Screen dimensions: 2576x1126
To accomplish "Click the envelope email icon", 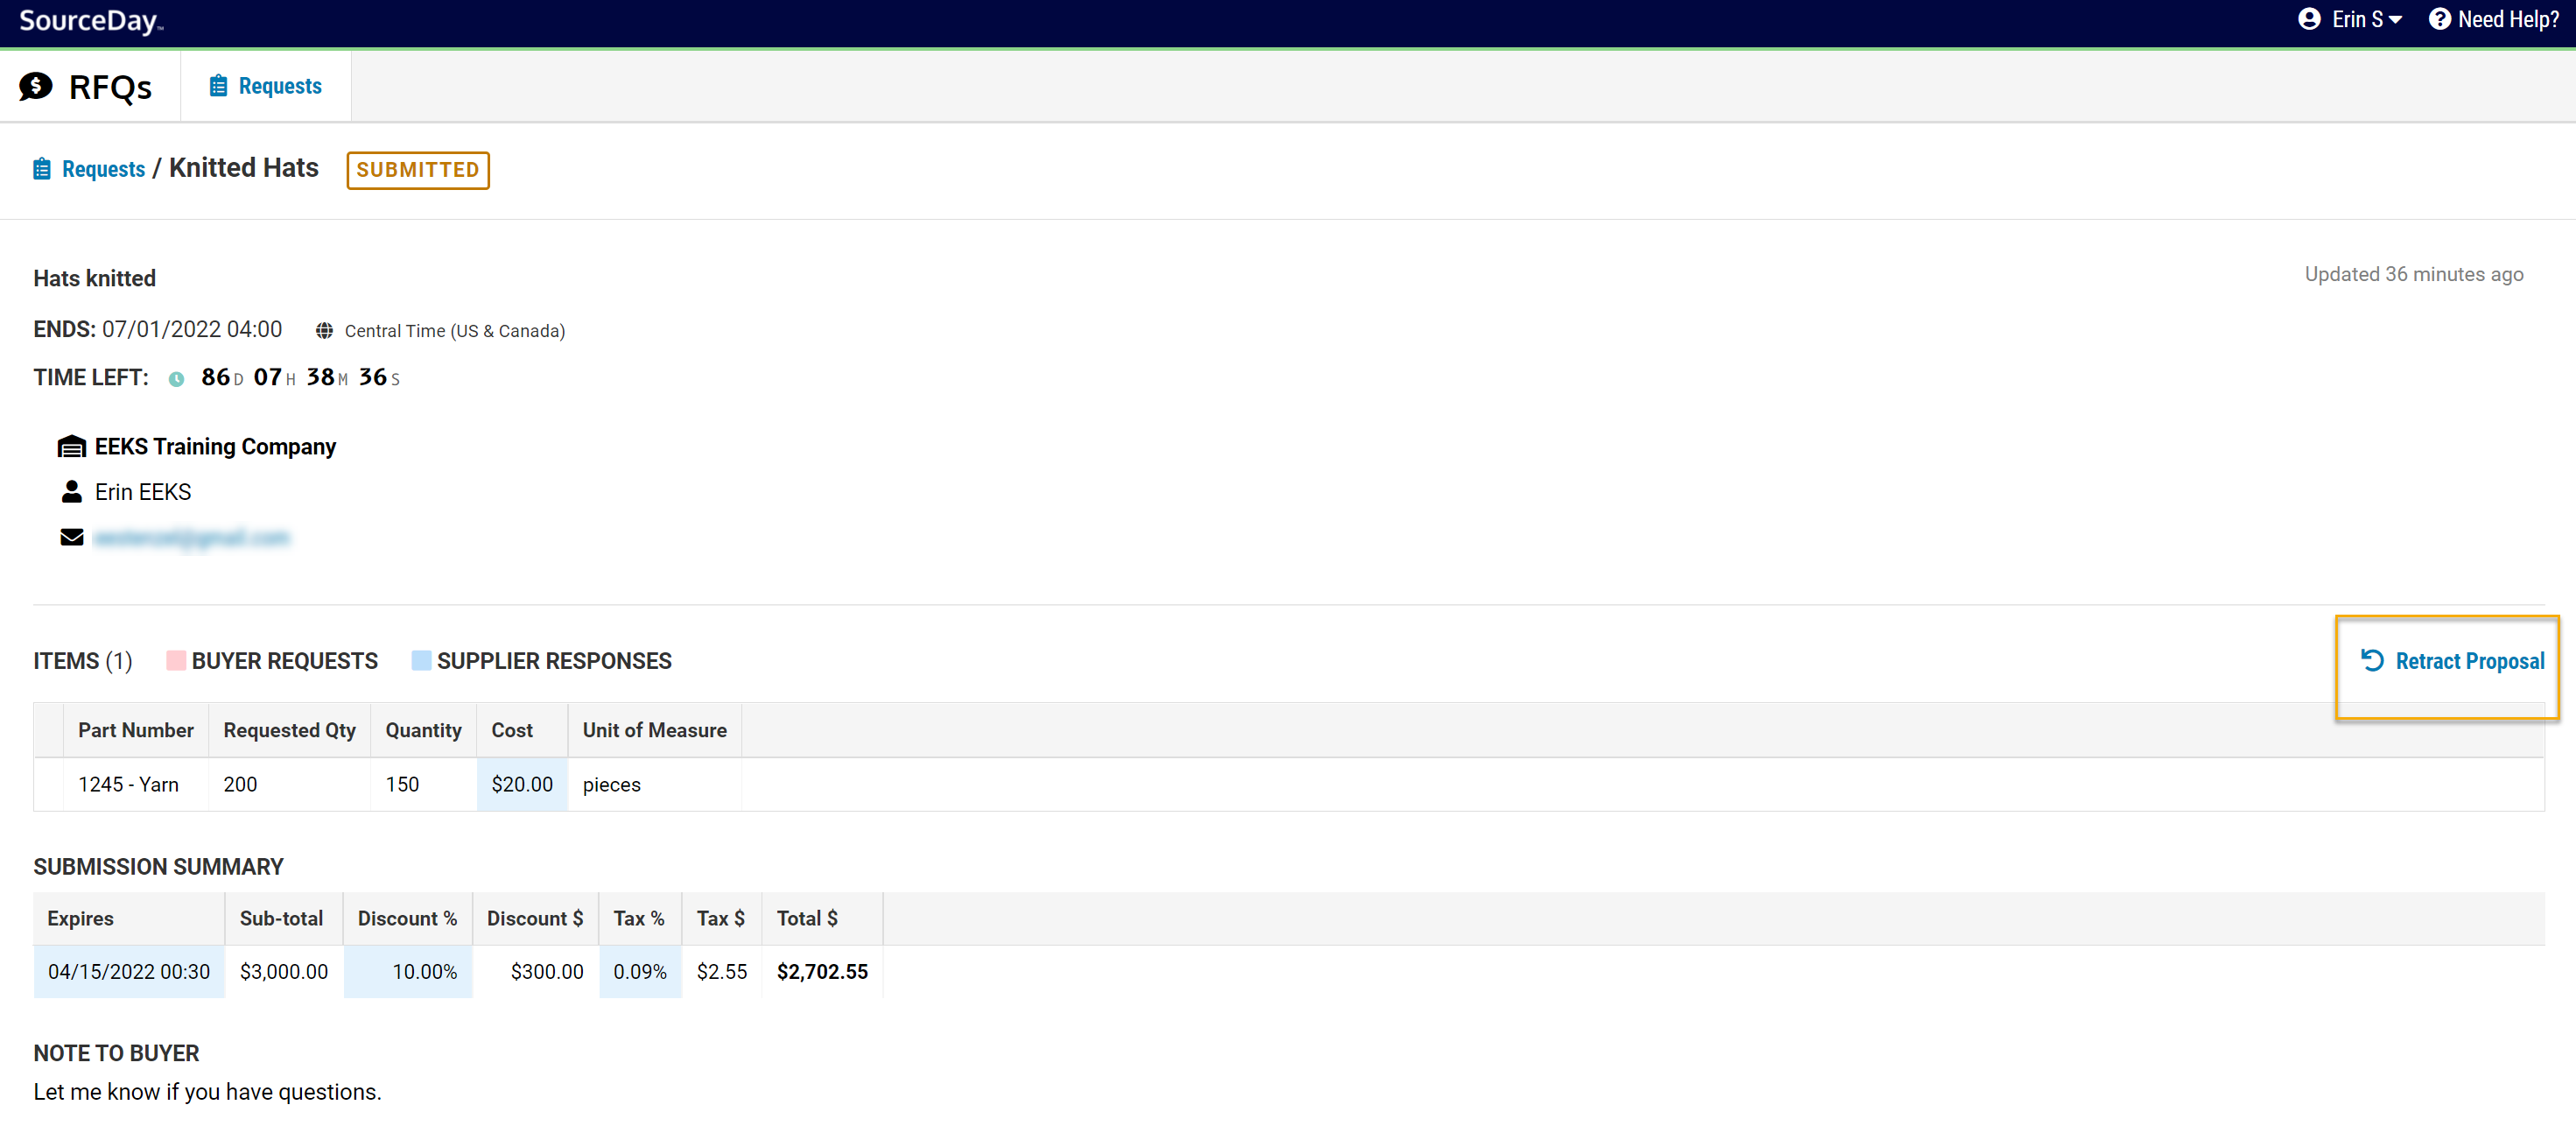I will 72,537.
